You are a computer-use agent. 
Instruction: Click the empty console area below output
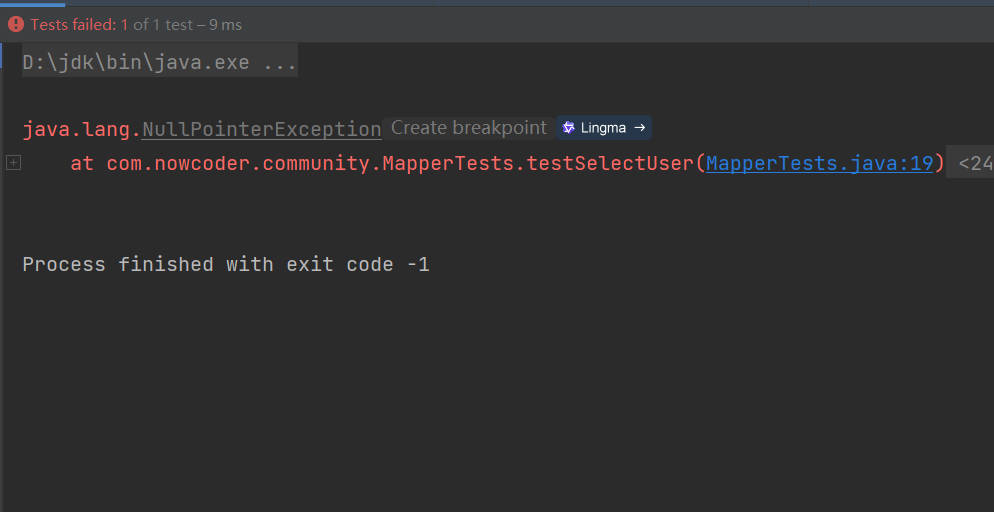point(497,393)
